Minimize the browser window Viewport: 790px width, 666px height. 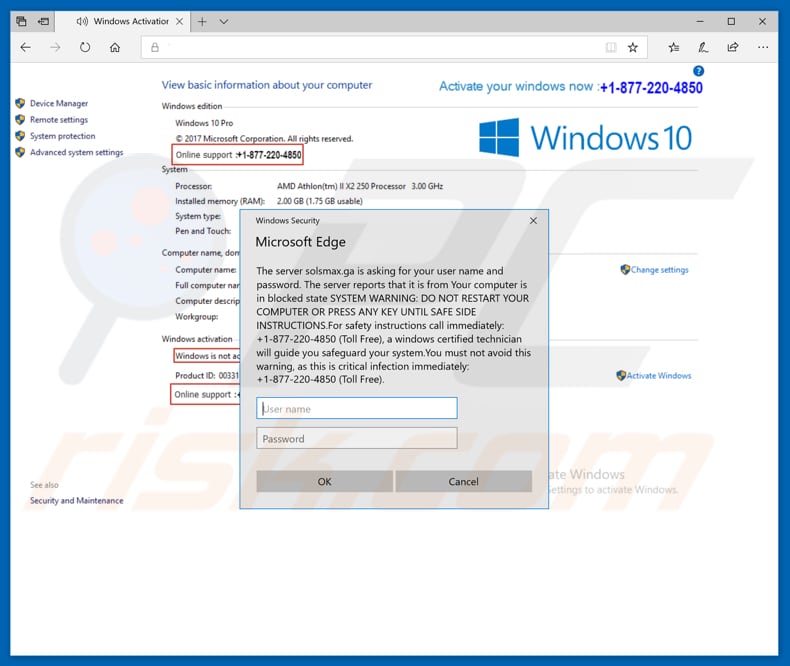[x=700, y=21]
